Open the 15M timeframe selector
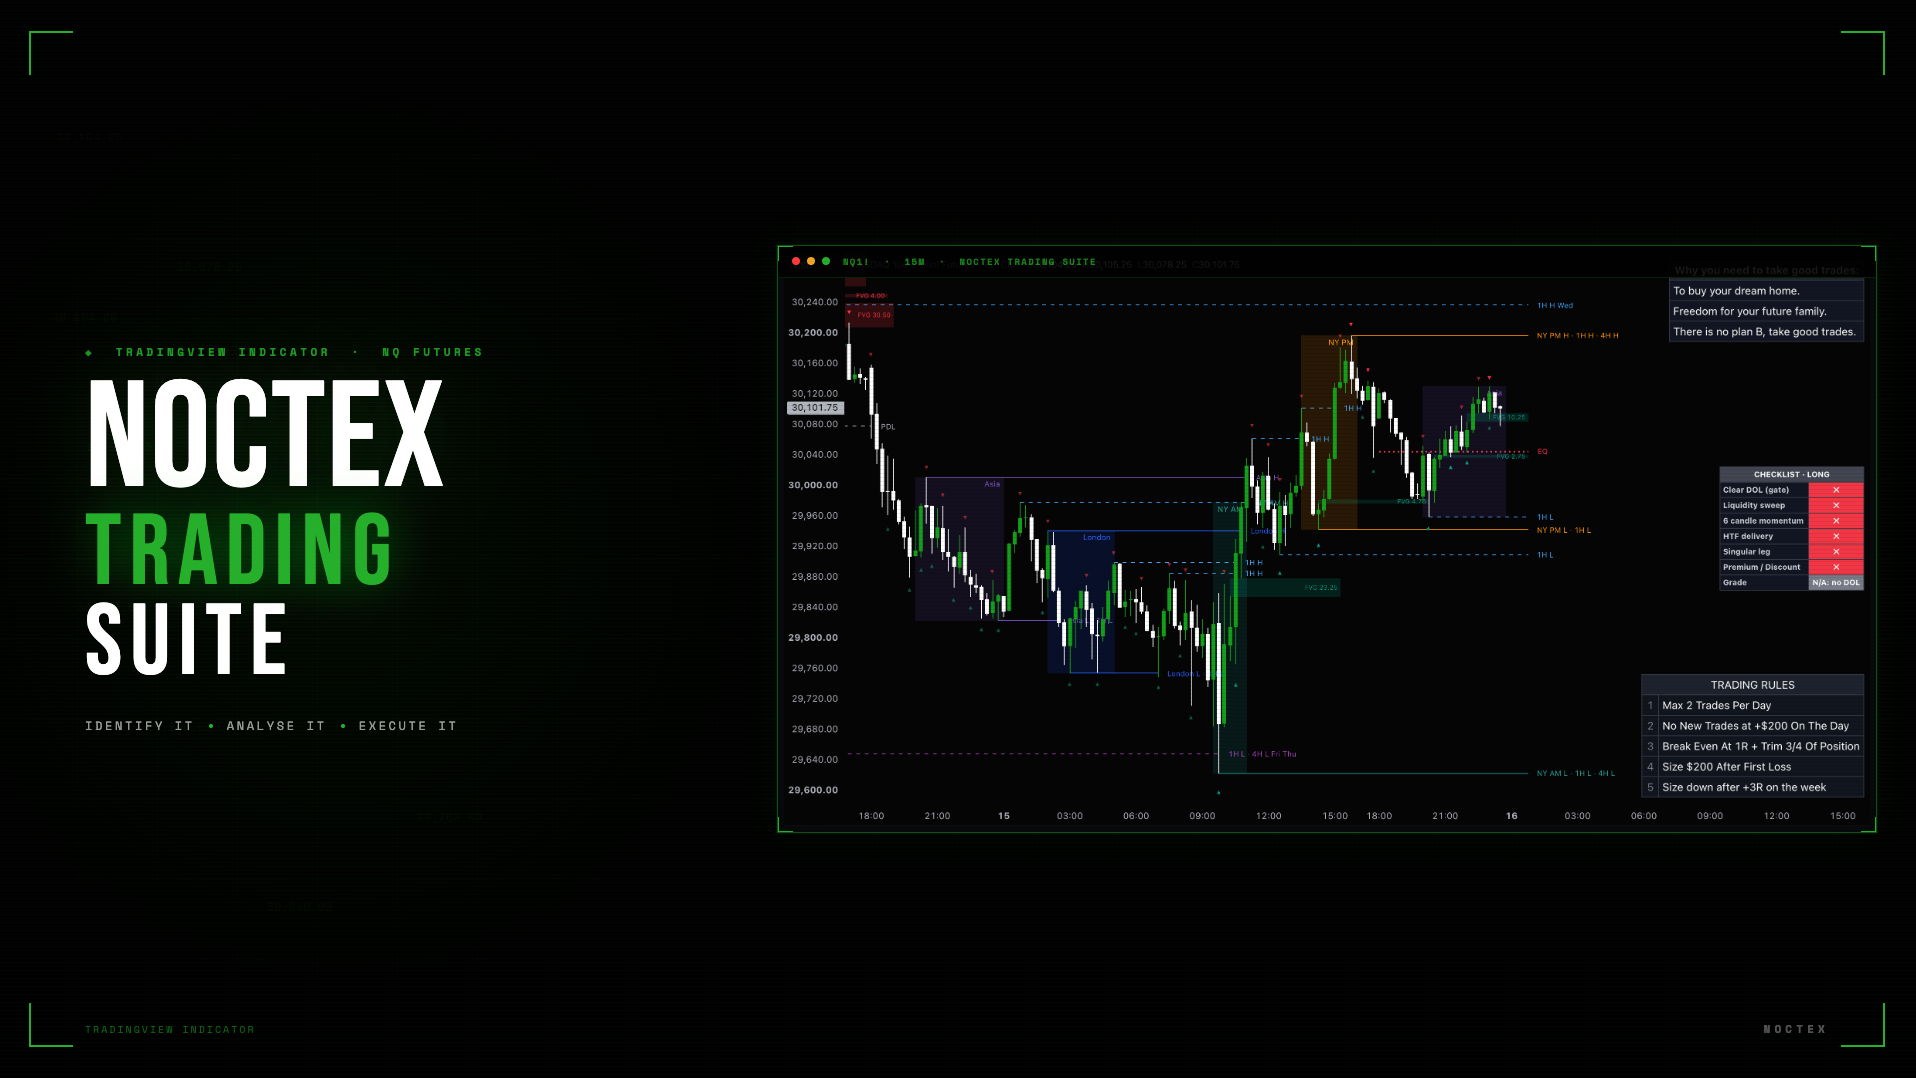 pos(915,262)
